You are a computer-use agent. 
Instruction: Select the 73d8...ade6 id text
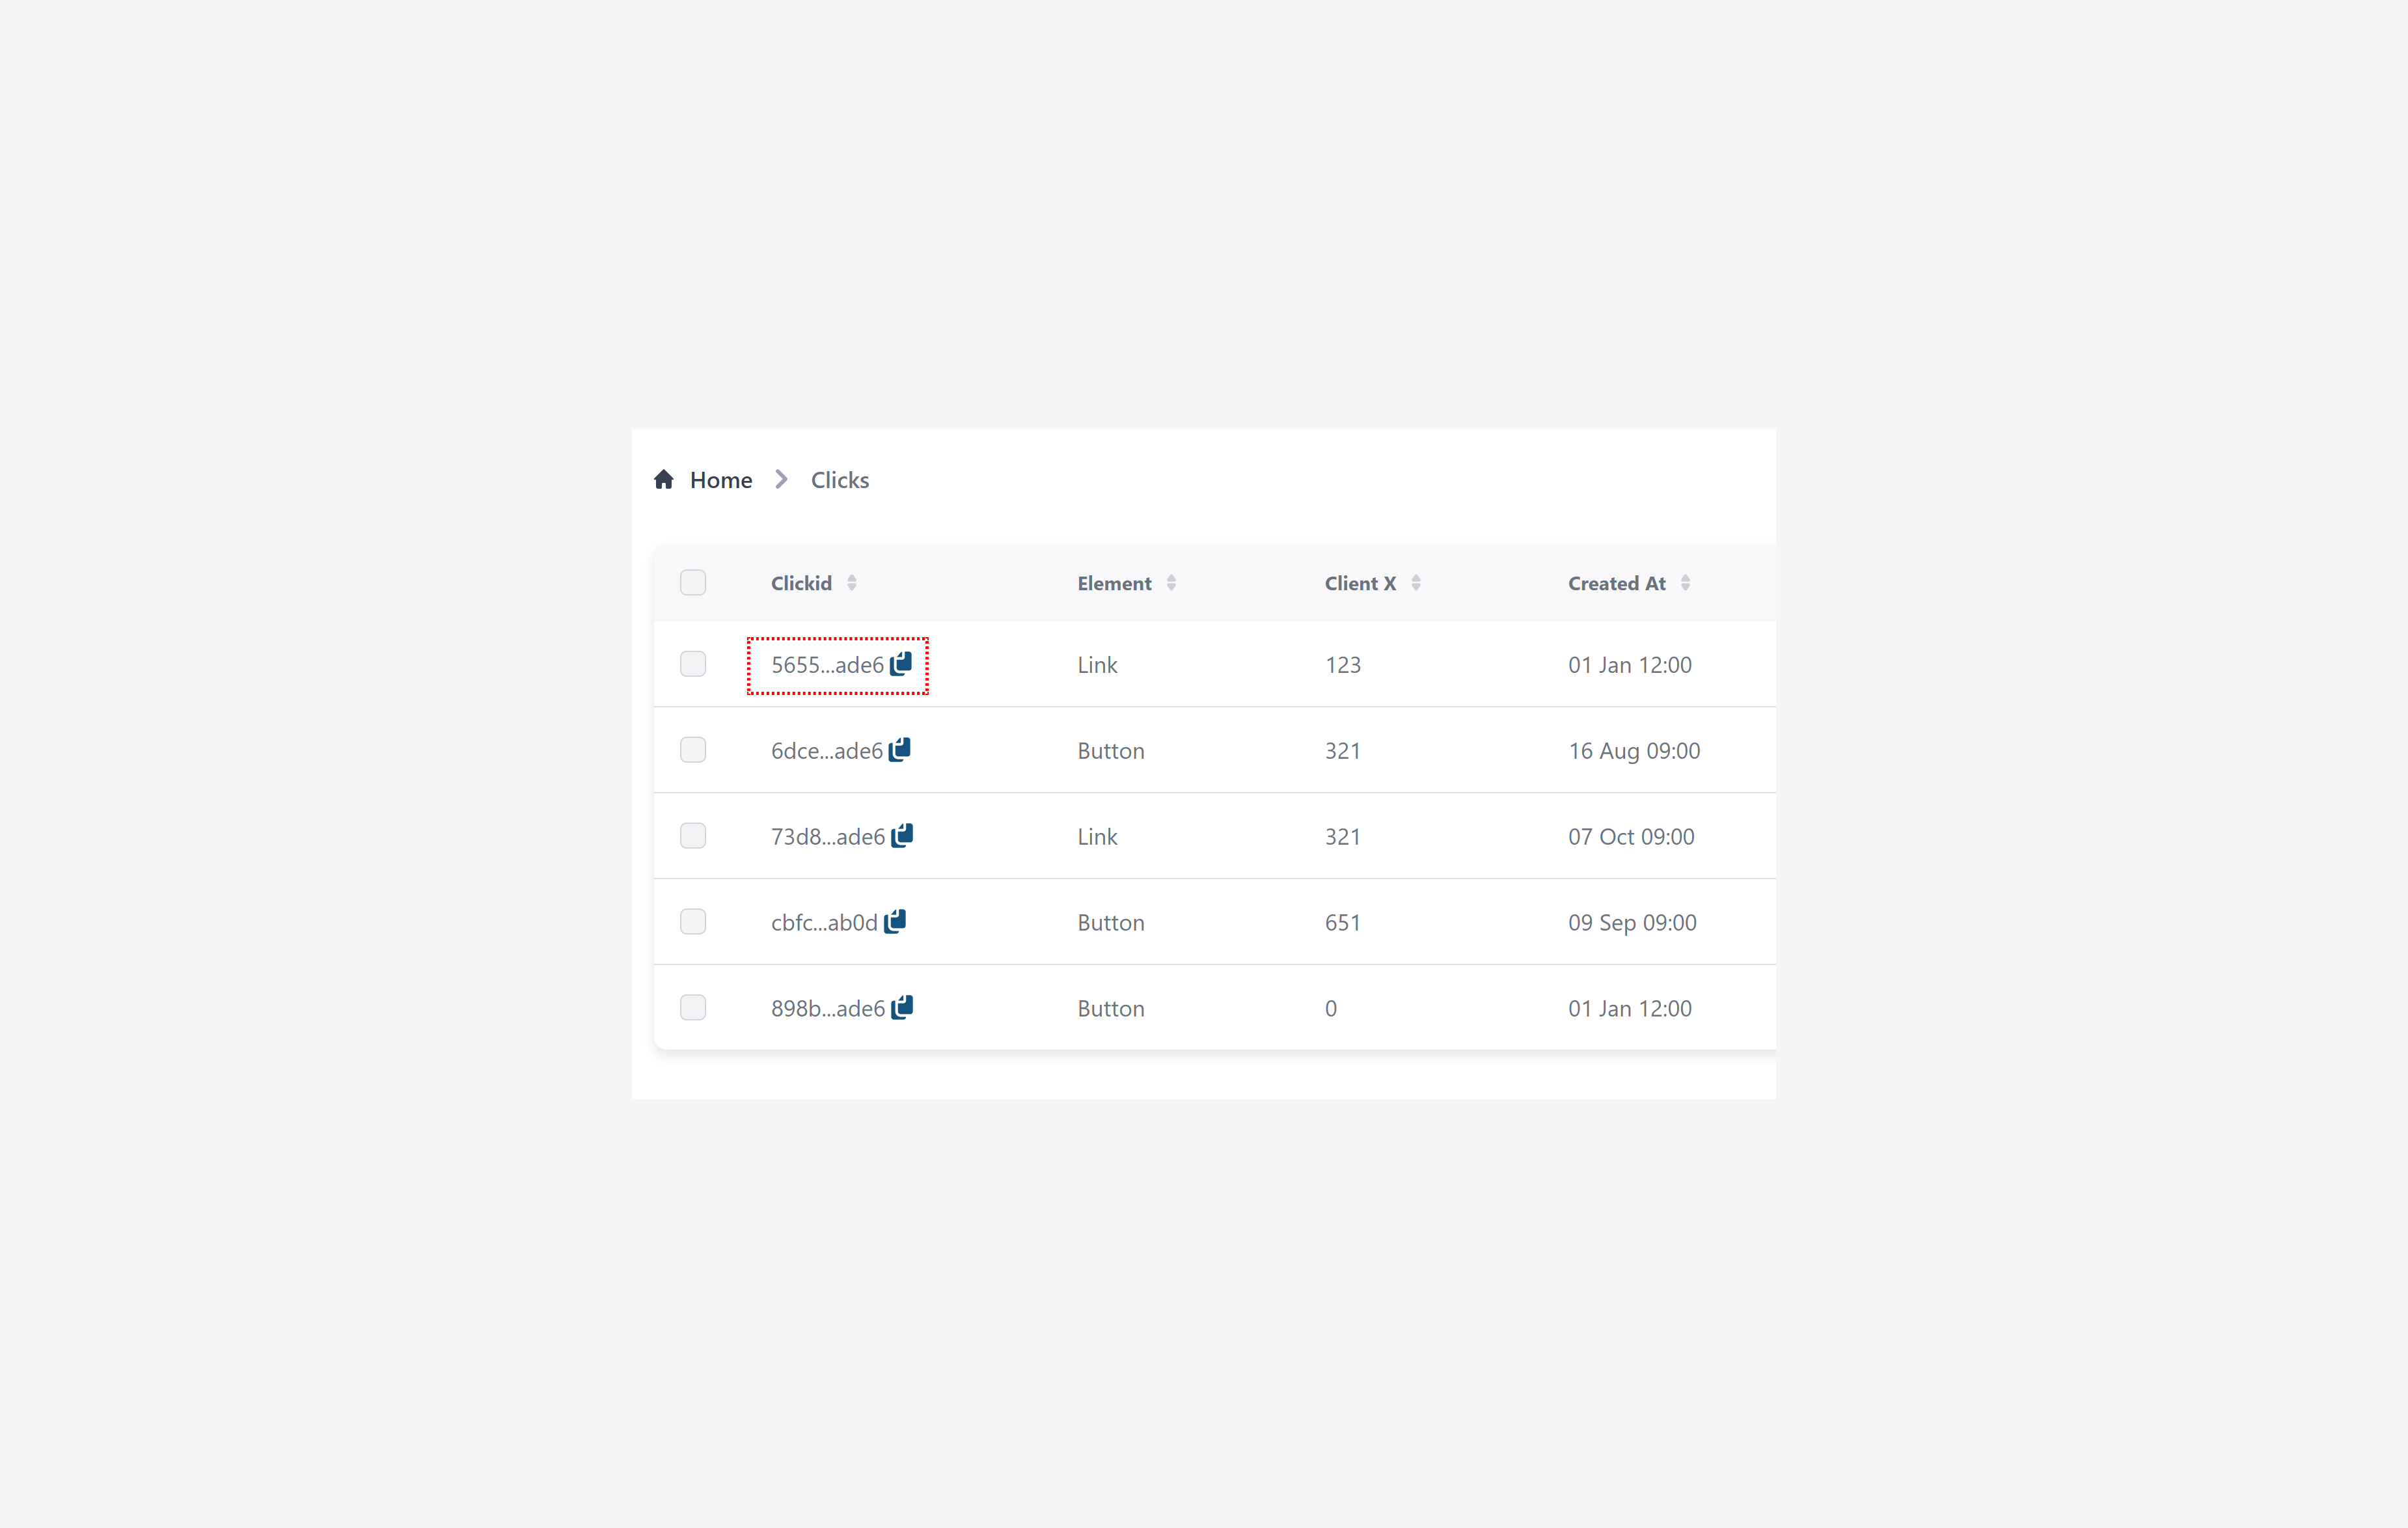tap(828, 837)
